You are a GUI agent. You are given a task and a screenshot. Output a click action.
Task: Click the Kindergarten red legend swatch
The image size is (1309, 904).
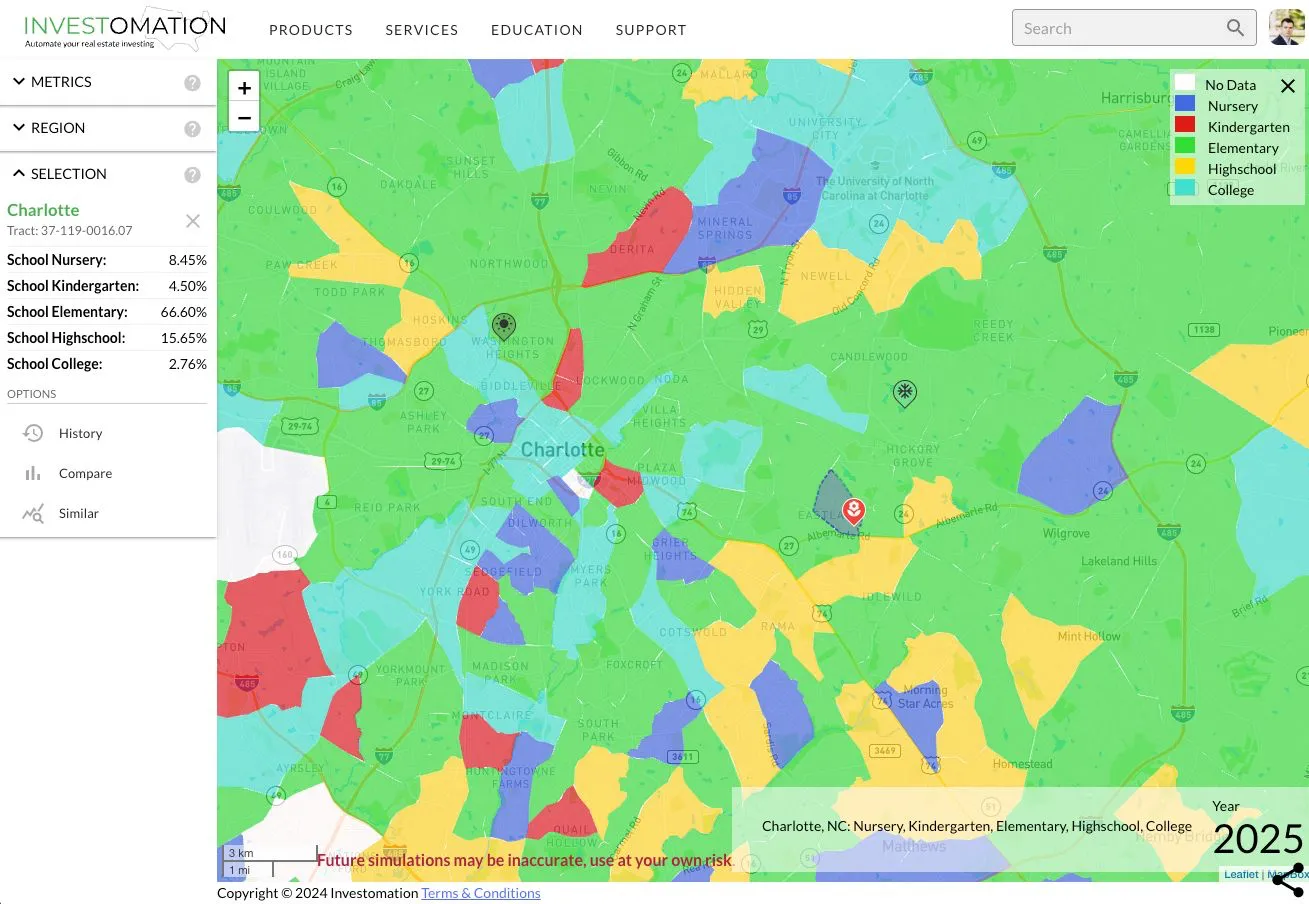coord(1185,125)
